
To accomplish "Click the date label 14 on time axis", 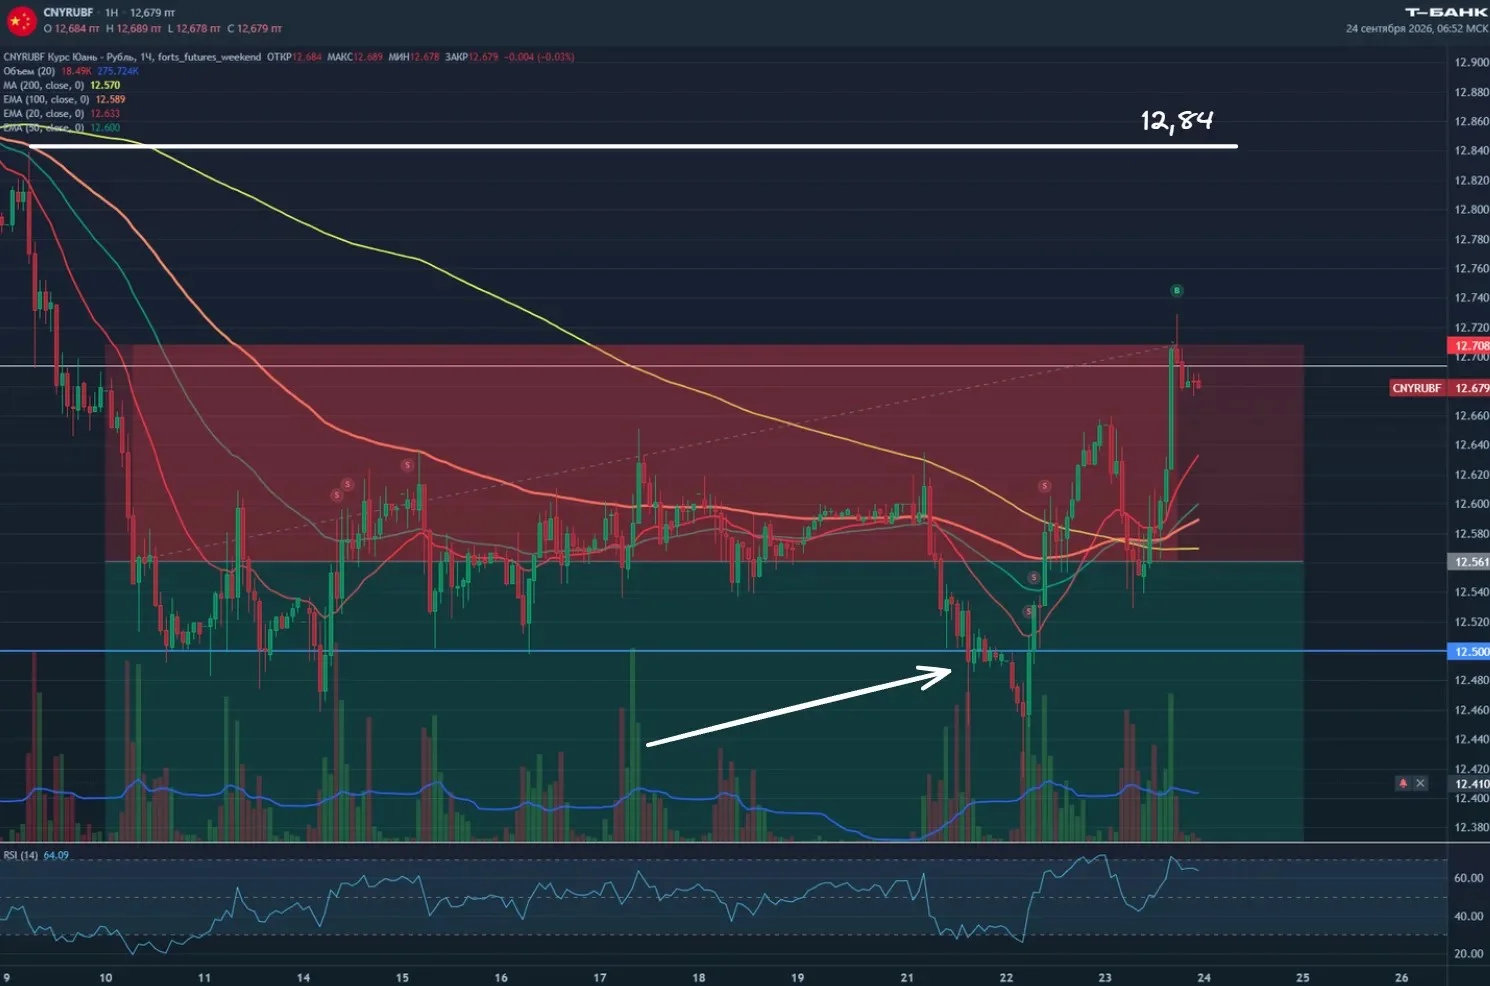I will pyautogui.click(x=303, y=977).
